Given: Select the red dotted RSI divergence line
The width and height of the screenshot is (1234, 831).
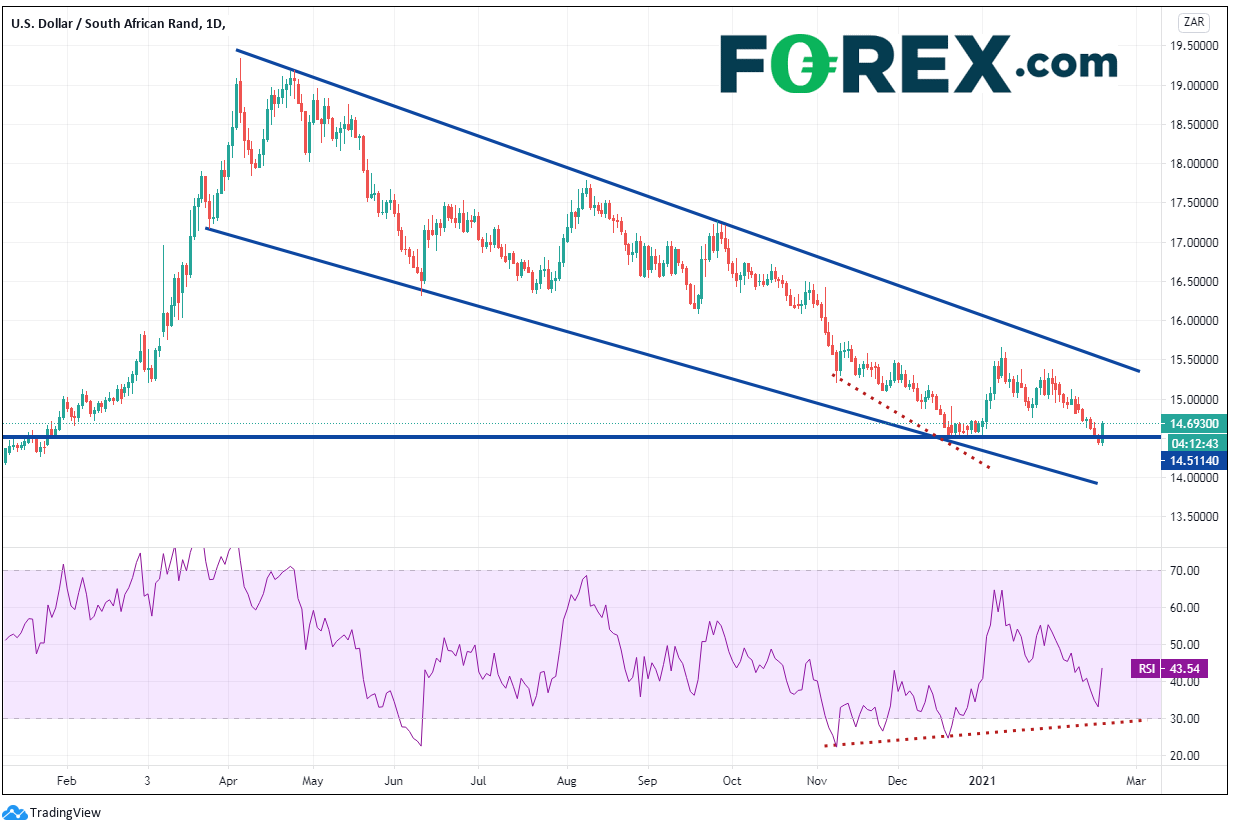Looking at the screenshot, I should click(x=980, y=734).
